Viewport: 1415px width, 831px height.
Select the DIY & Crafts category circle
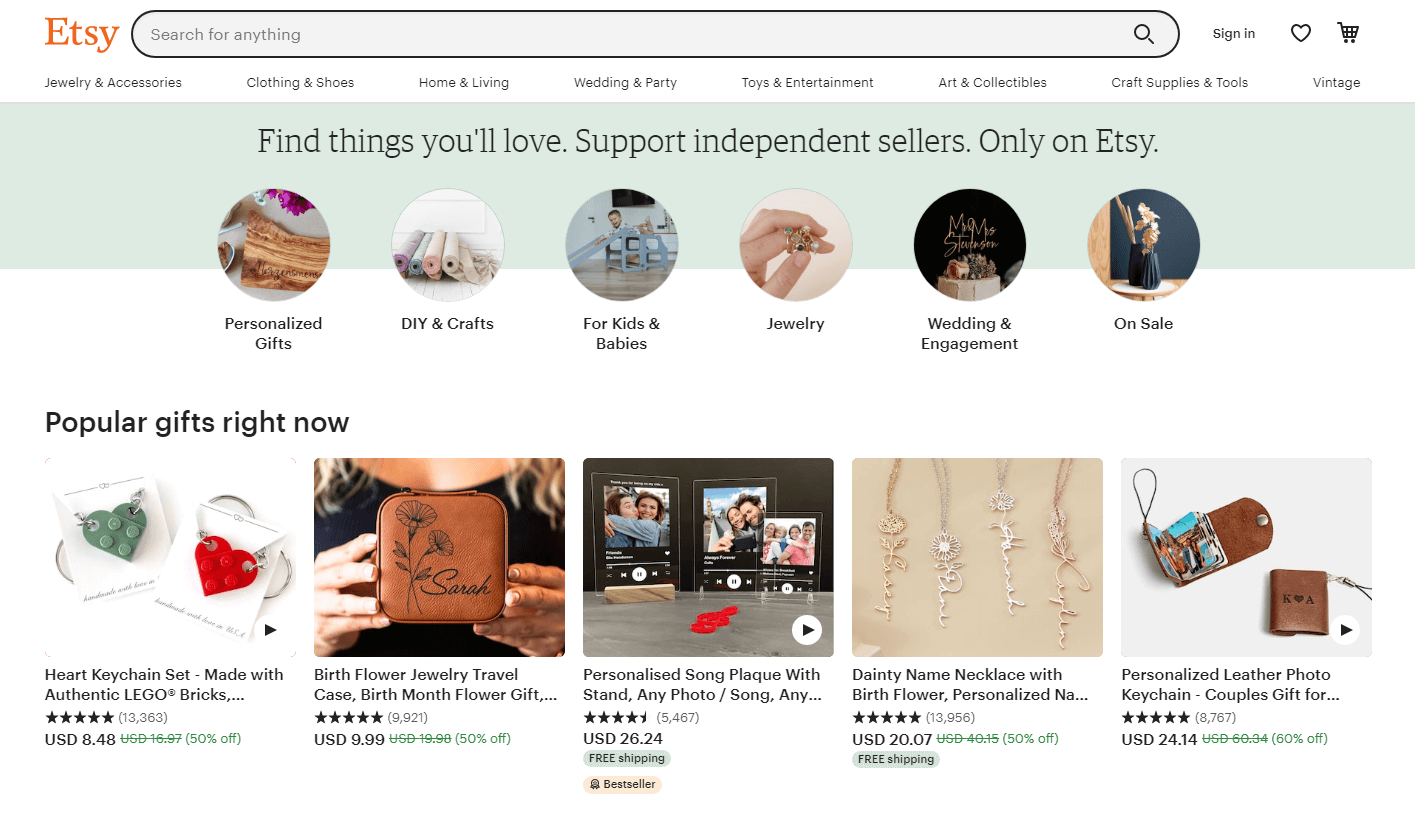[447, 245]
